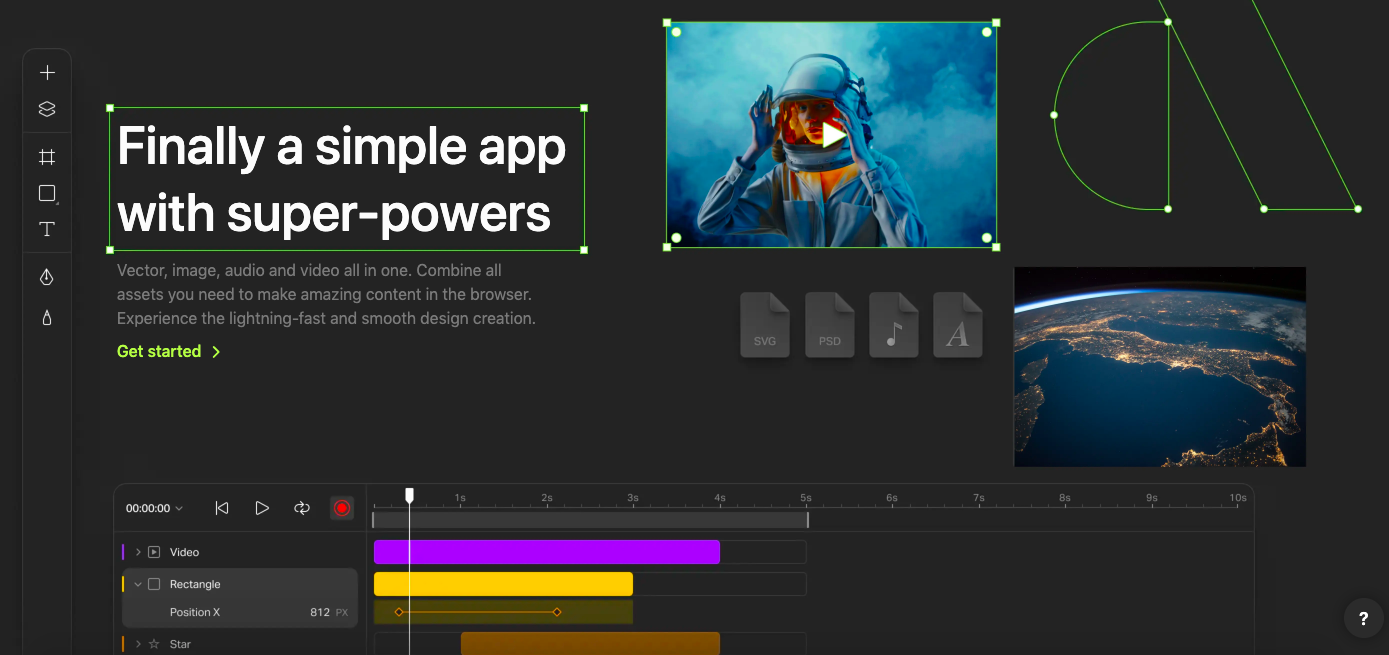The image size is (1389, 655).
Task: Click the plus Add icon in left toolbar
Action: [x=47, y=73]
